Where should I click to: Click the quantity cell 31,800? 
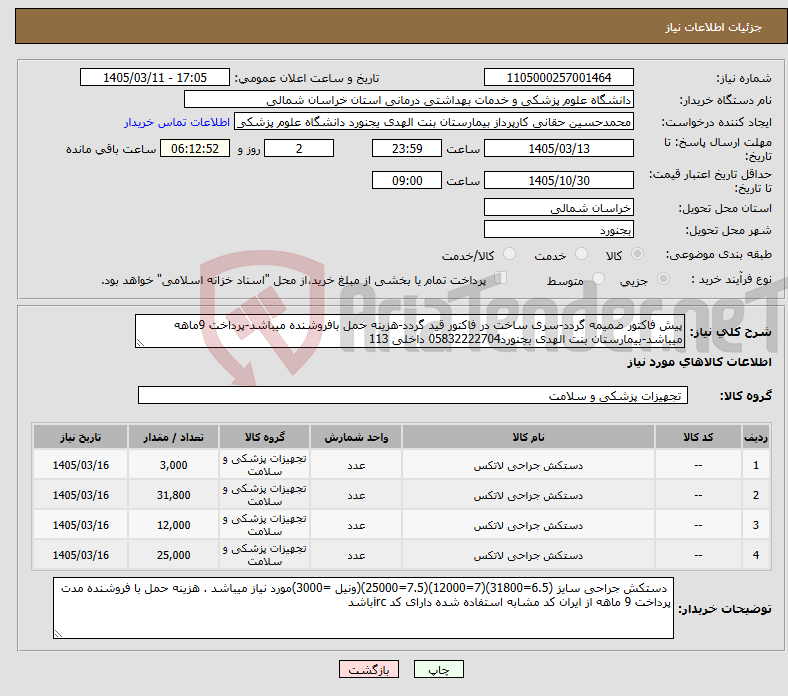pos(173,495)
